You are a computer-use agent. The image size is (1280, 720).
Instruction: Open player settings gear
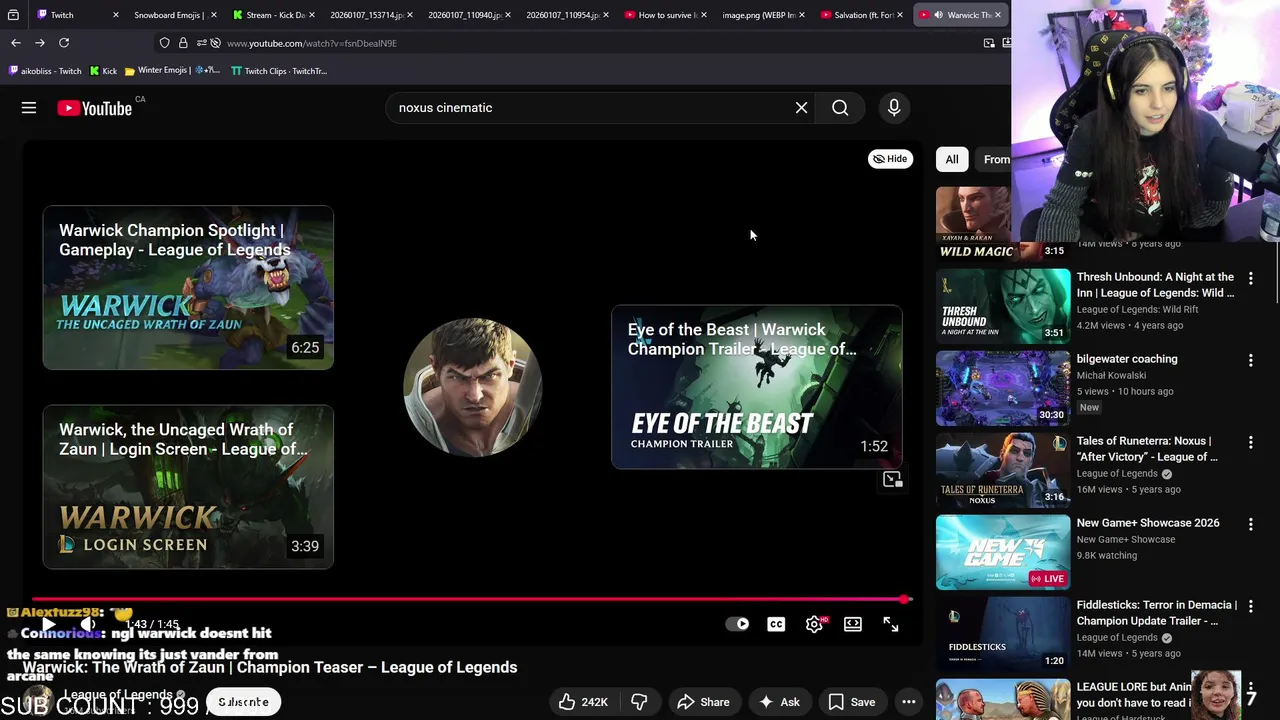pos(814,624)
